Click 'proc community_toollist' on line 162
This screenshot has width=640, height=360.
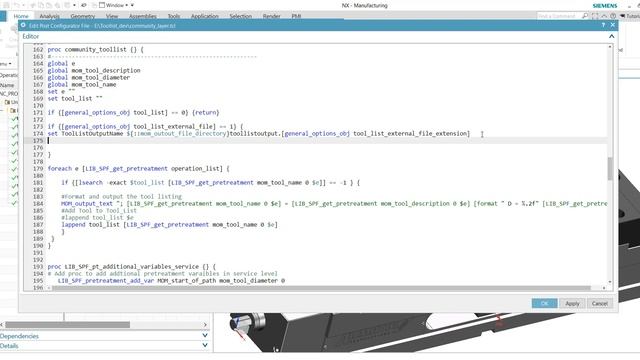click(x=87, y=49)
